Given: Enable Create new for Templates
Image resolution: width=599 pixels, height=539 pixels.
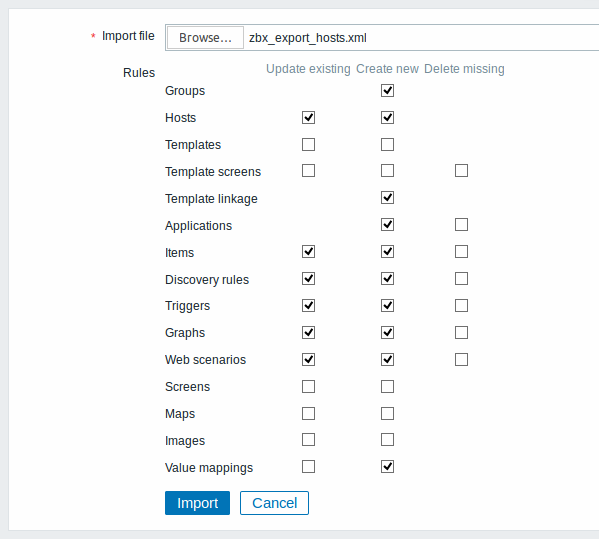Looking at the screenshot, I should [387, 144].
